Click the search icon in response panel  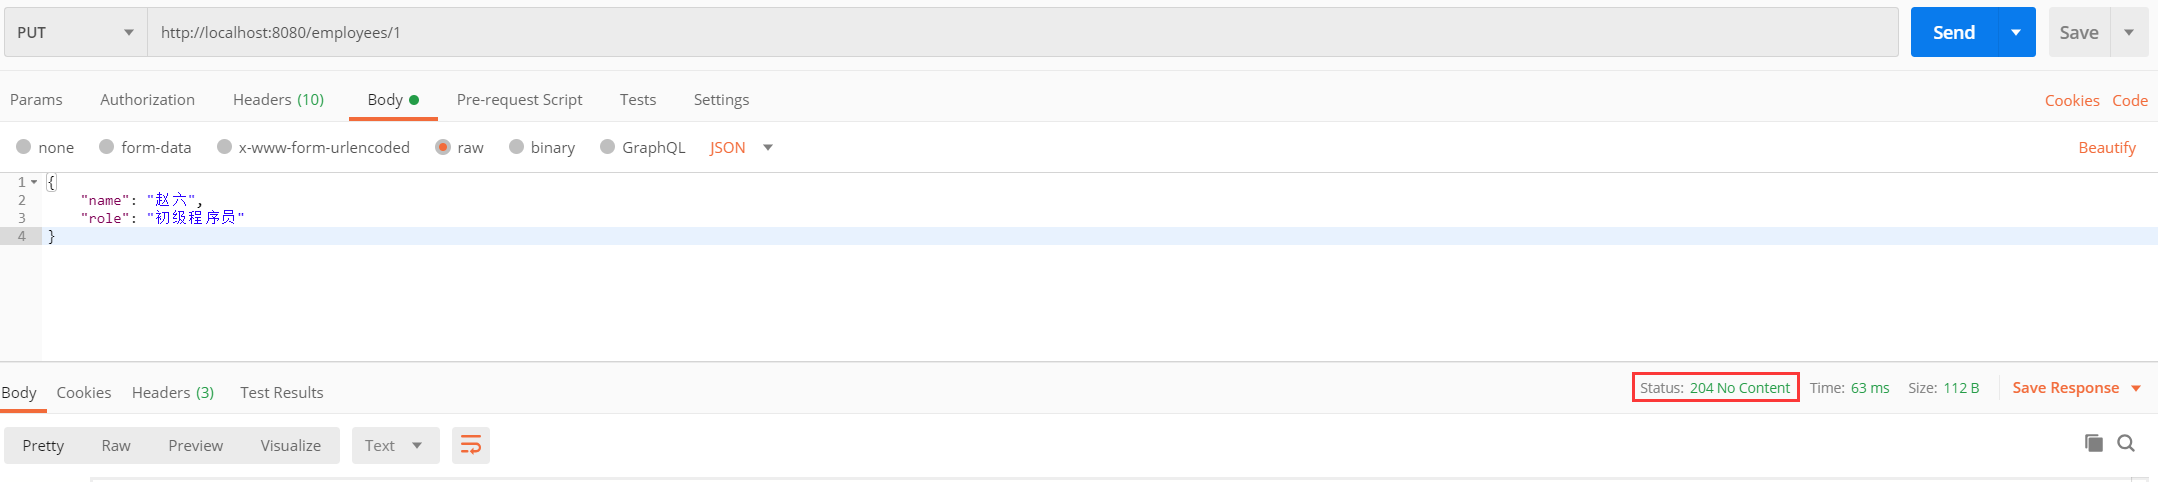coord(2126,443)
